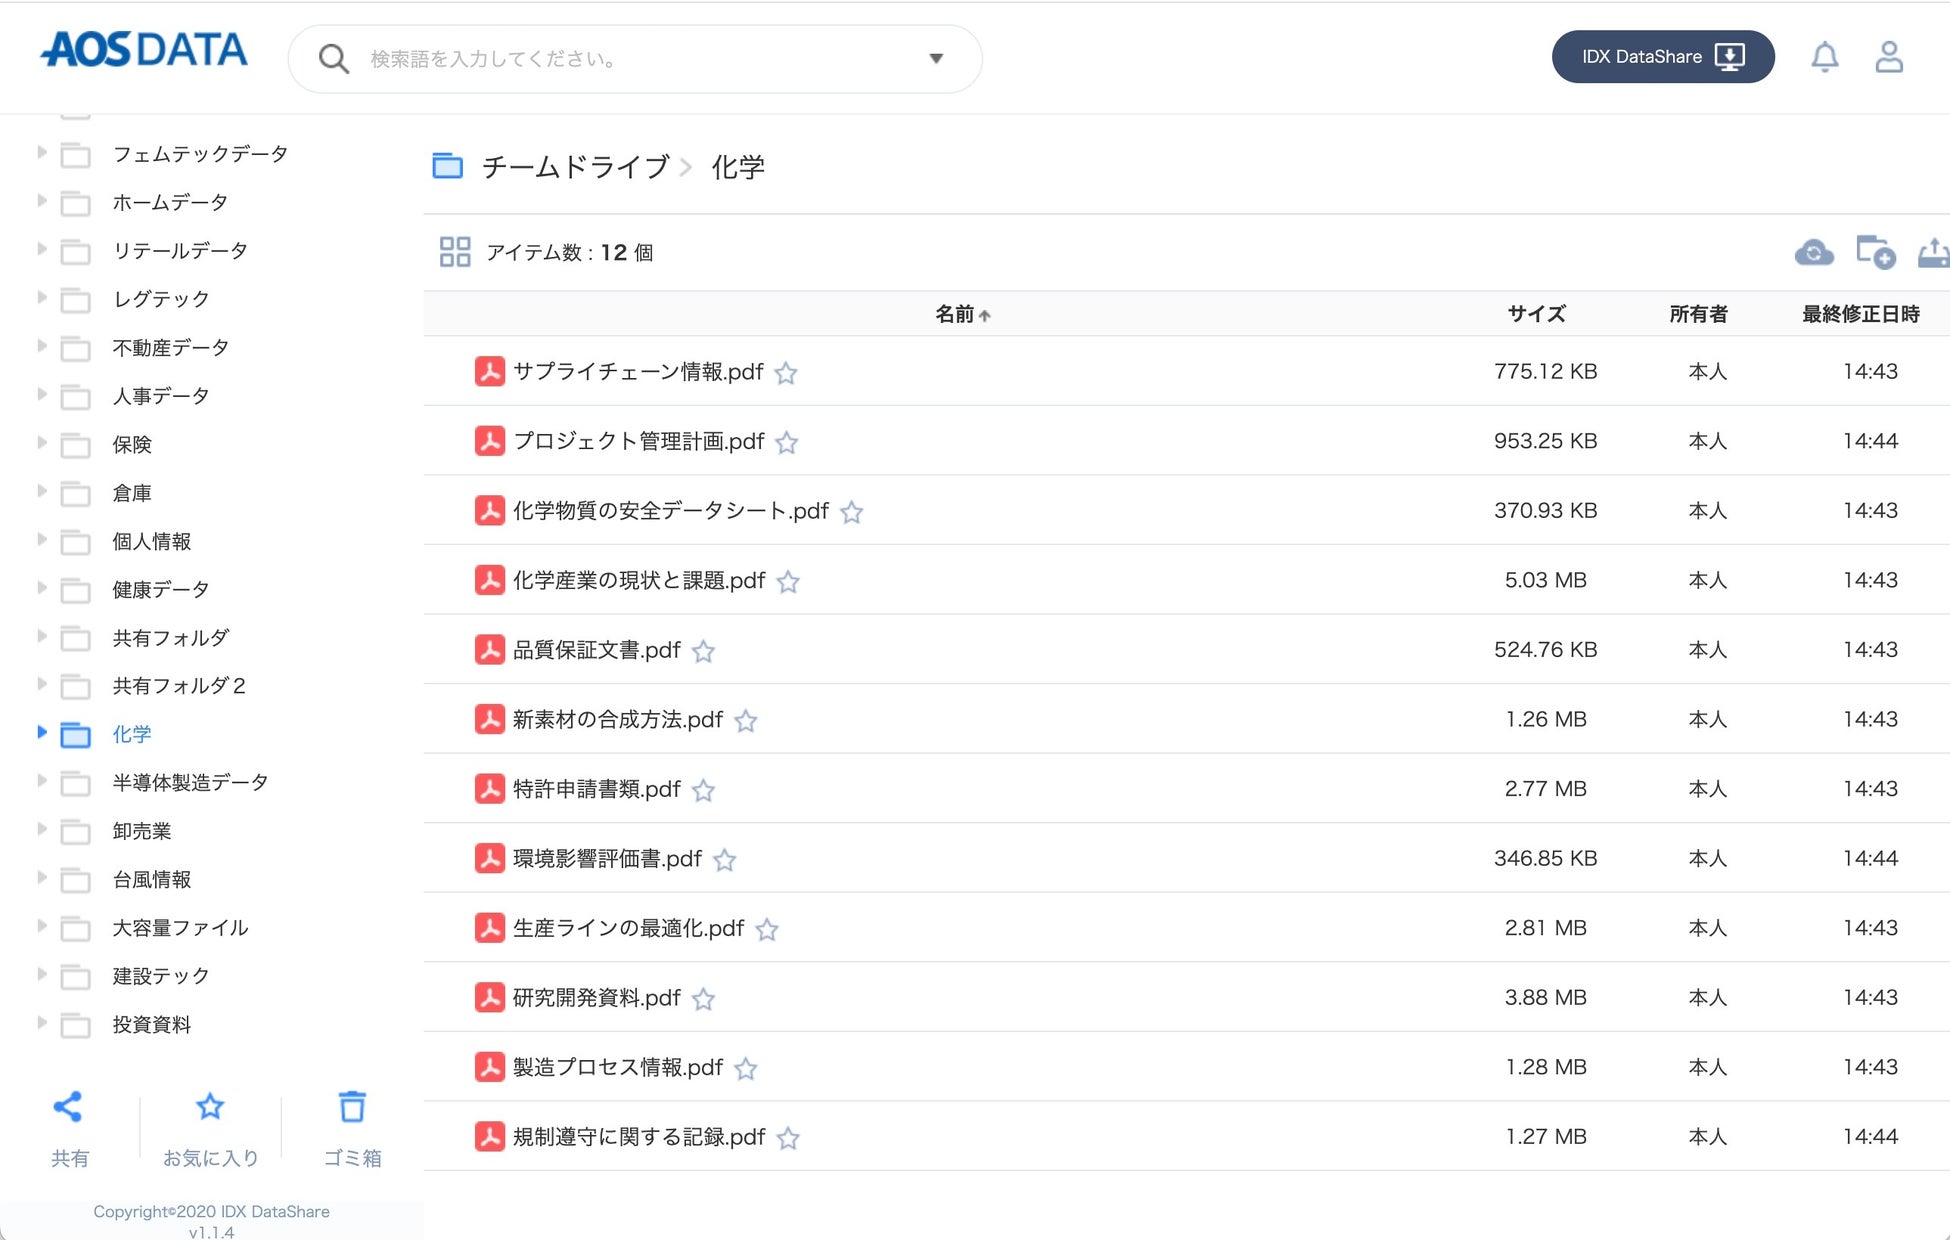Viewport: 1950px width, 1240px height.
Task: Click the notification bell icon
Action: 1824,57
